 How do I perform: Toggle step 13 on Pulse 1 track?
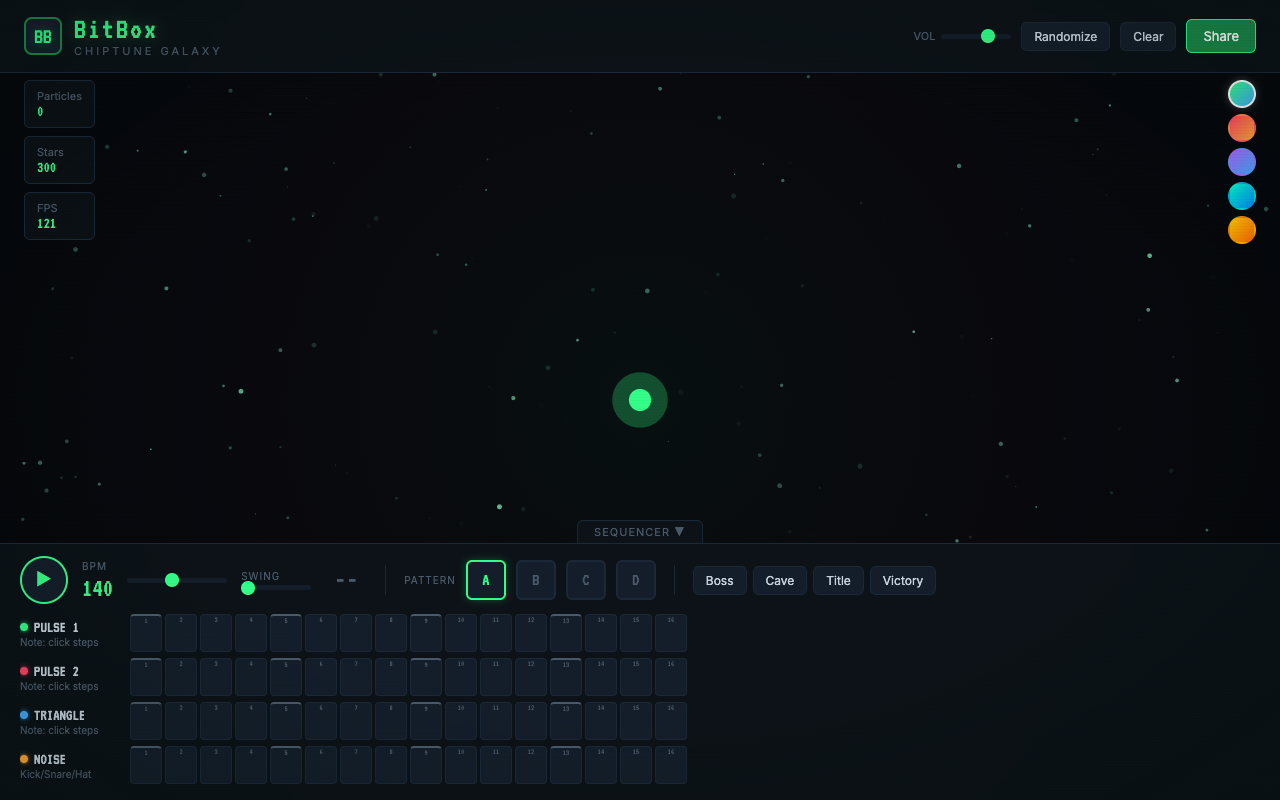click(x=566, y=633)
